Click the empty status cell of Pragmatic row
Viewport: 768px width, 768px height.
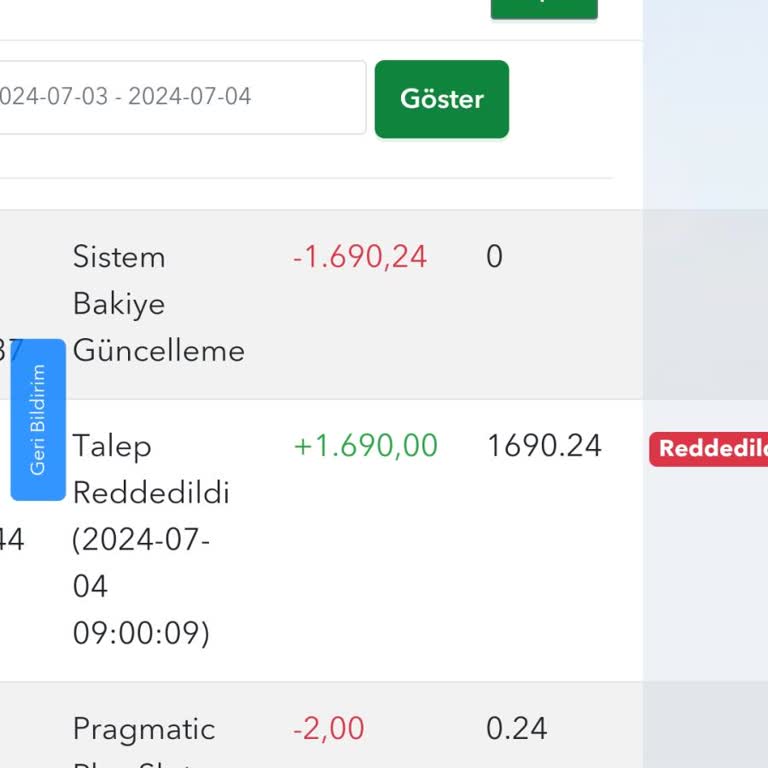(x=705, y=725)
